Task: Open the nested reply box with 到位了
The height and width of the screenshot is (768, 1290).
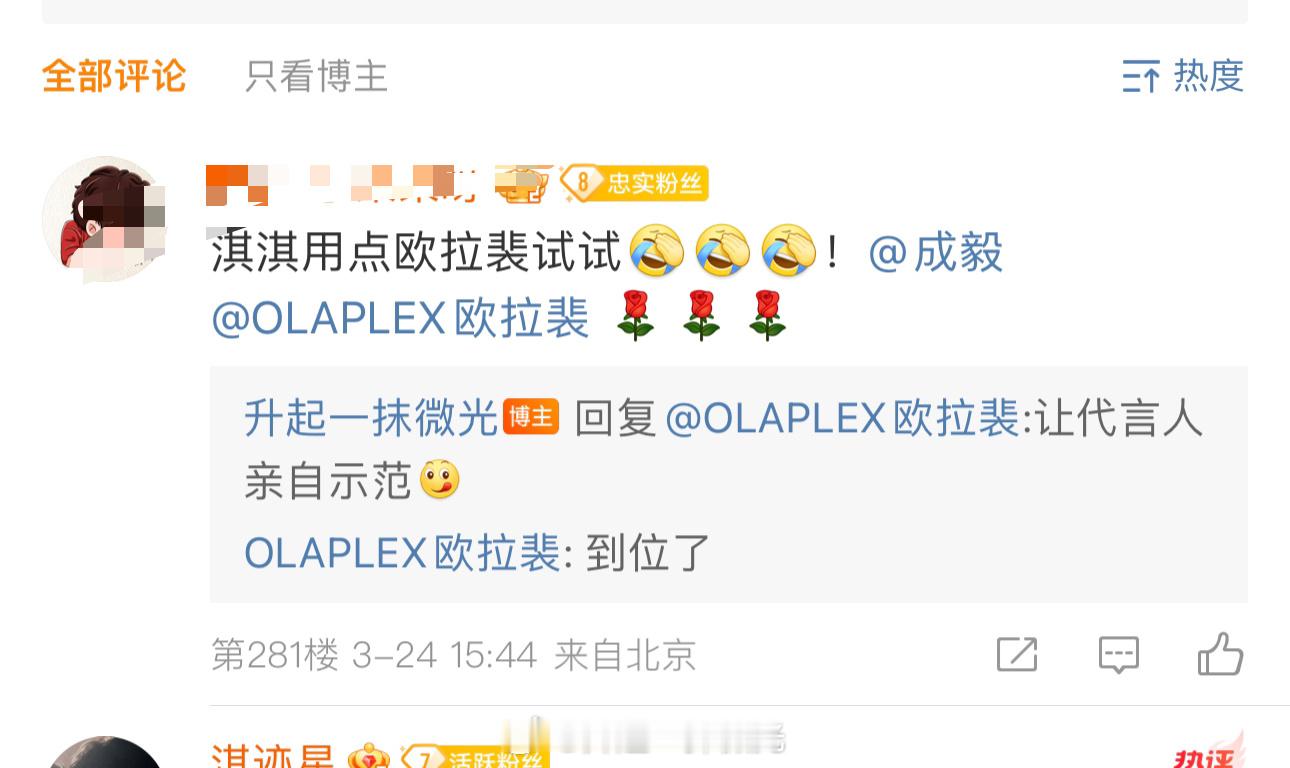Action: (728, 484)
